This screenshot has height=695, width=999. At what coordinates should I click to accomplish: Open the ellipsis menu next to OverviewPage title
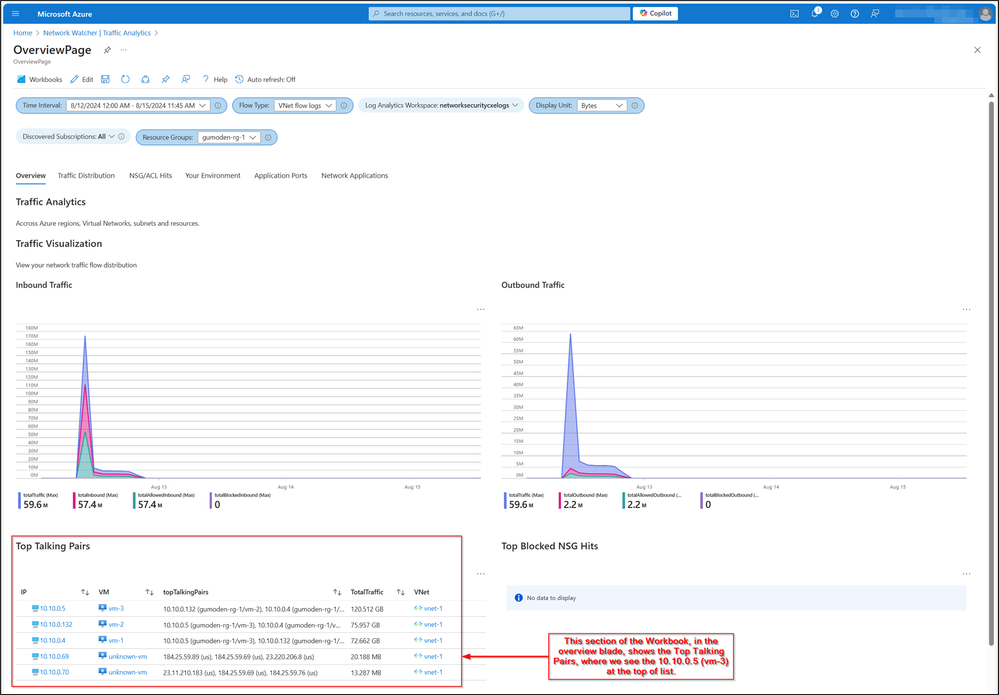(x=124, y=50)
